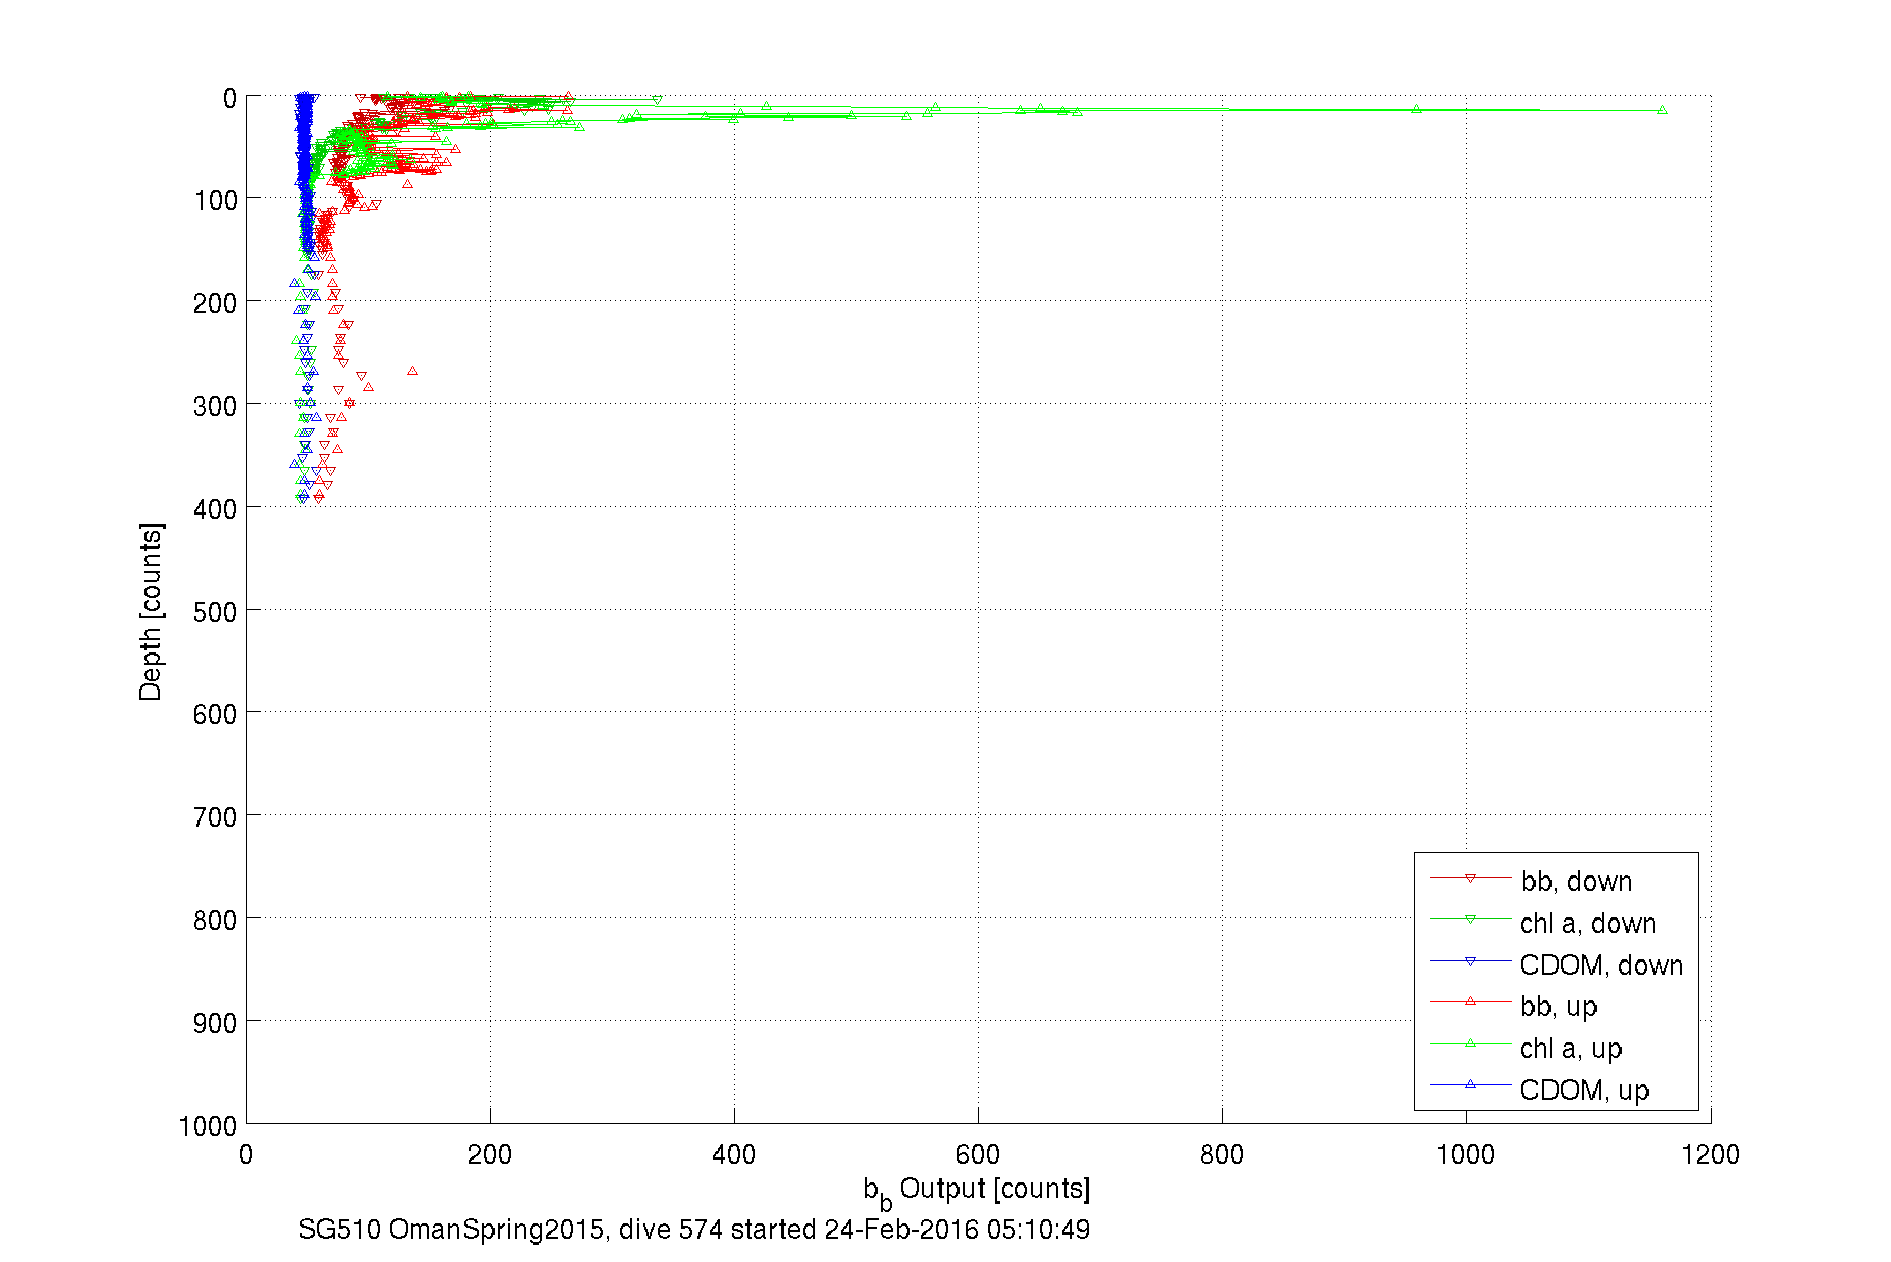Click the green down-triangle marker beside 'chl a, down'
The height and width of the screenshot is (1262, 1891).
pyautogui.click(x=1470, y=919)
